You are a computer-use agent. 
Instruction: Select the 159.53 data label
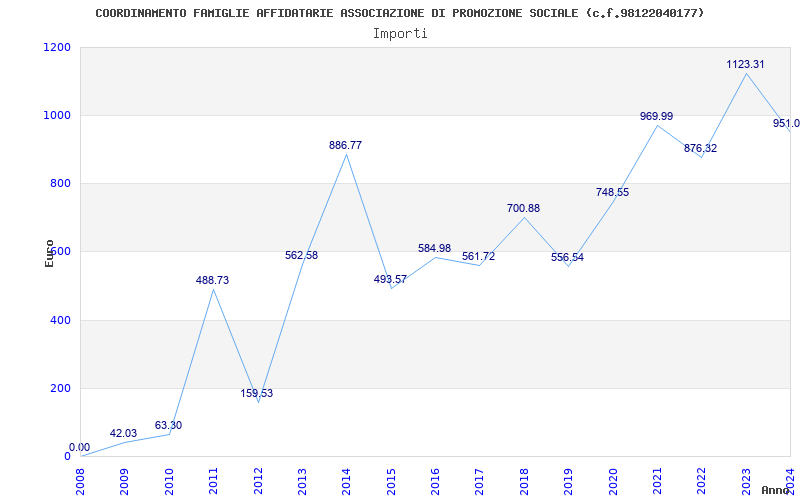point(257,393)
